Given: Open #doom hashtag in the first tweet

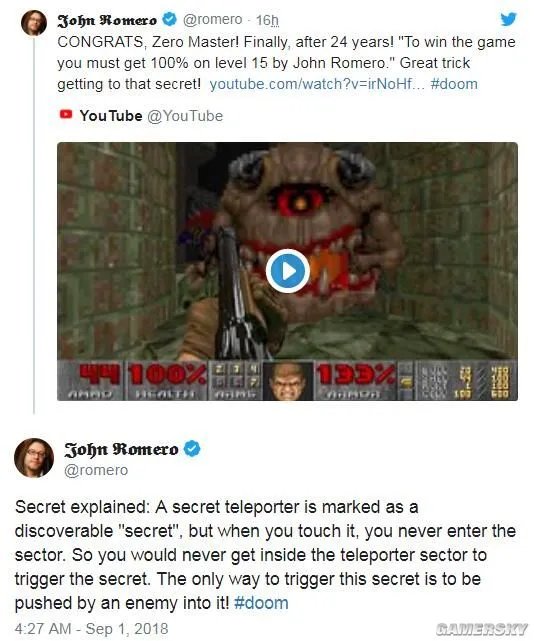Looking at the screenshot, I should pyautogui.click(x=454, y=84).
